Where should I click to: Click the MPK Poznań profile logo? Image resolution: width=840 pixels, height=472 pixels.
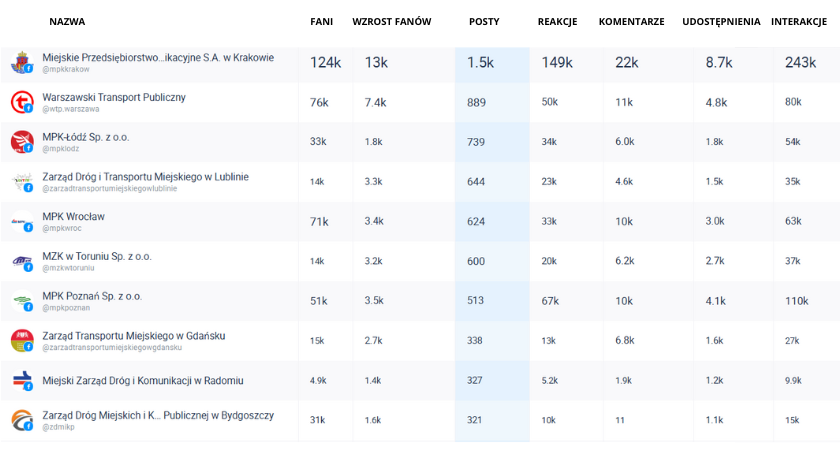pos(21,301)
